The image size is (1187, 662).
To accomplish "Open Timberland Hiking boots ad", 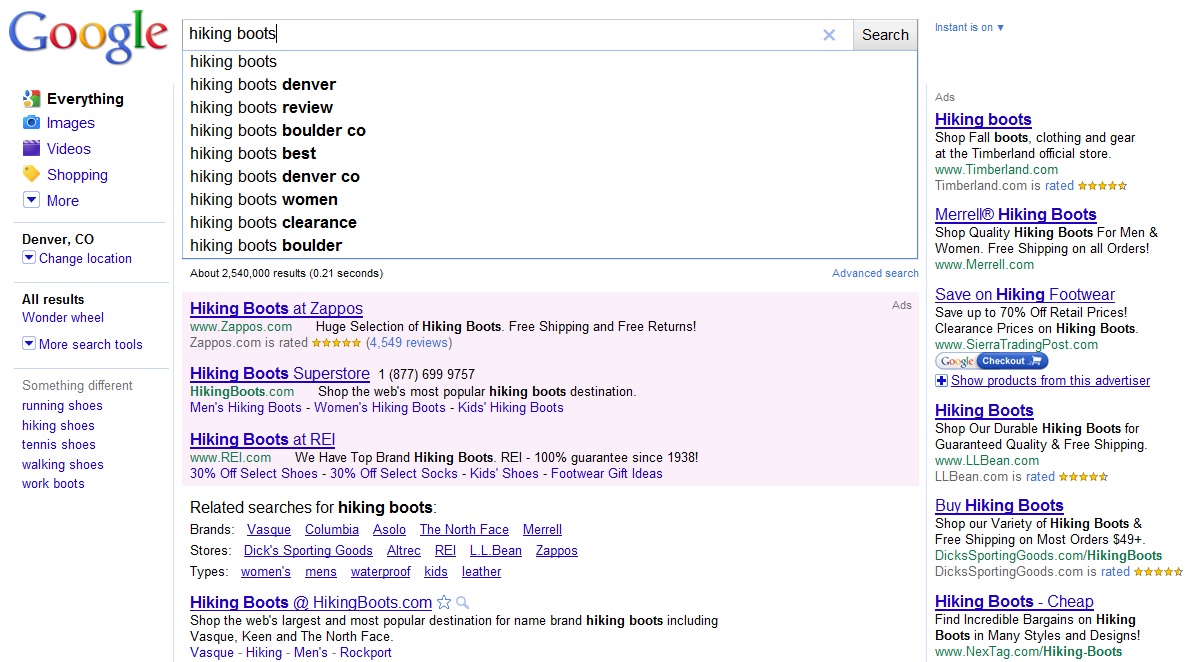I will click(x=983, y=119).
